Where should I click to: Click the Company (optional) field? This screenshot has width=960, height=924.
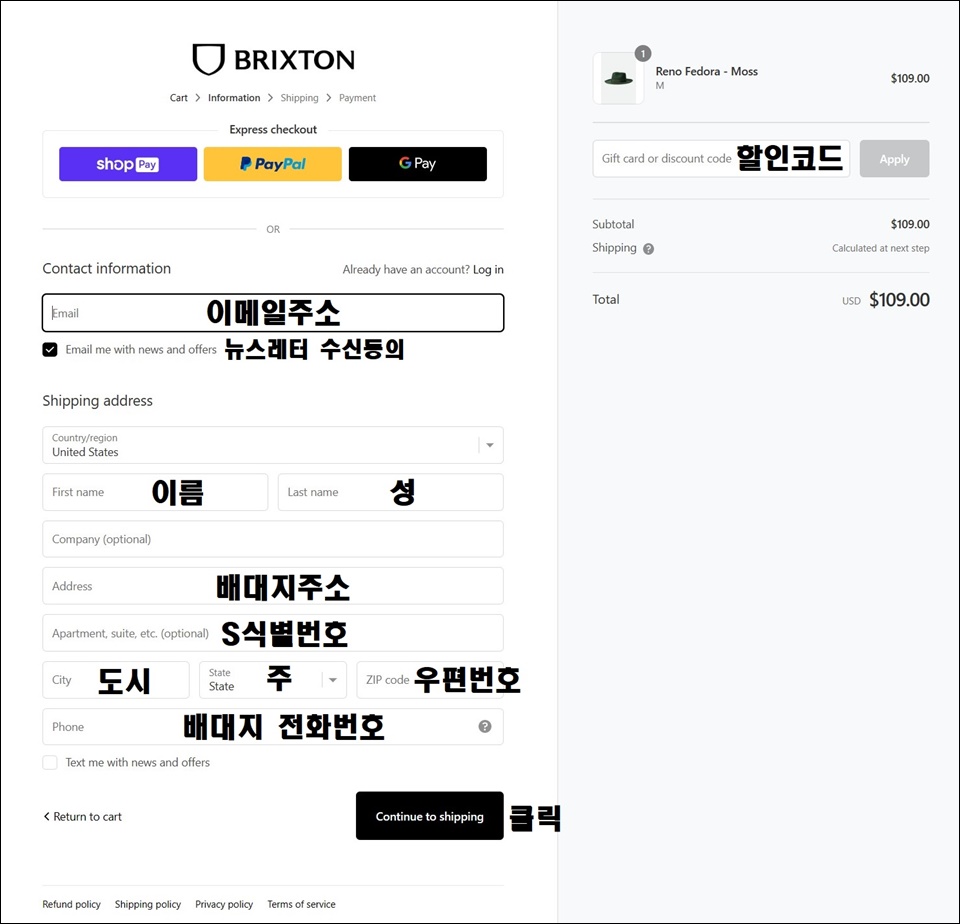(x=273, y=539)
